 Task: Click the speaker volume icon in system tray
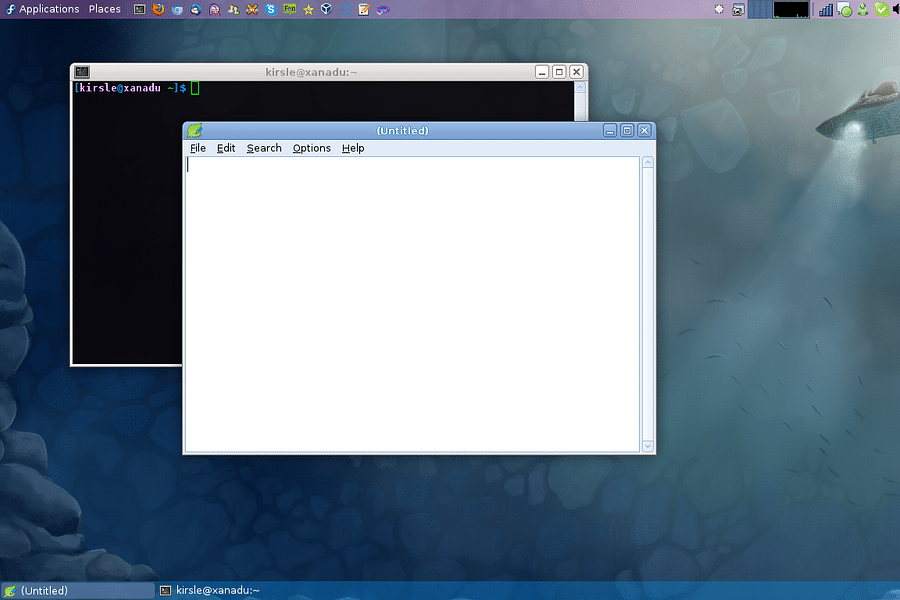pyautogui.click(x=897, y=9)
